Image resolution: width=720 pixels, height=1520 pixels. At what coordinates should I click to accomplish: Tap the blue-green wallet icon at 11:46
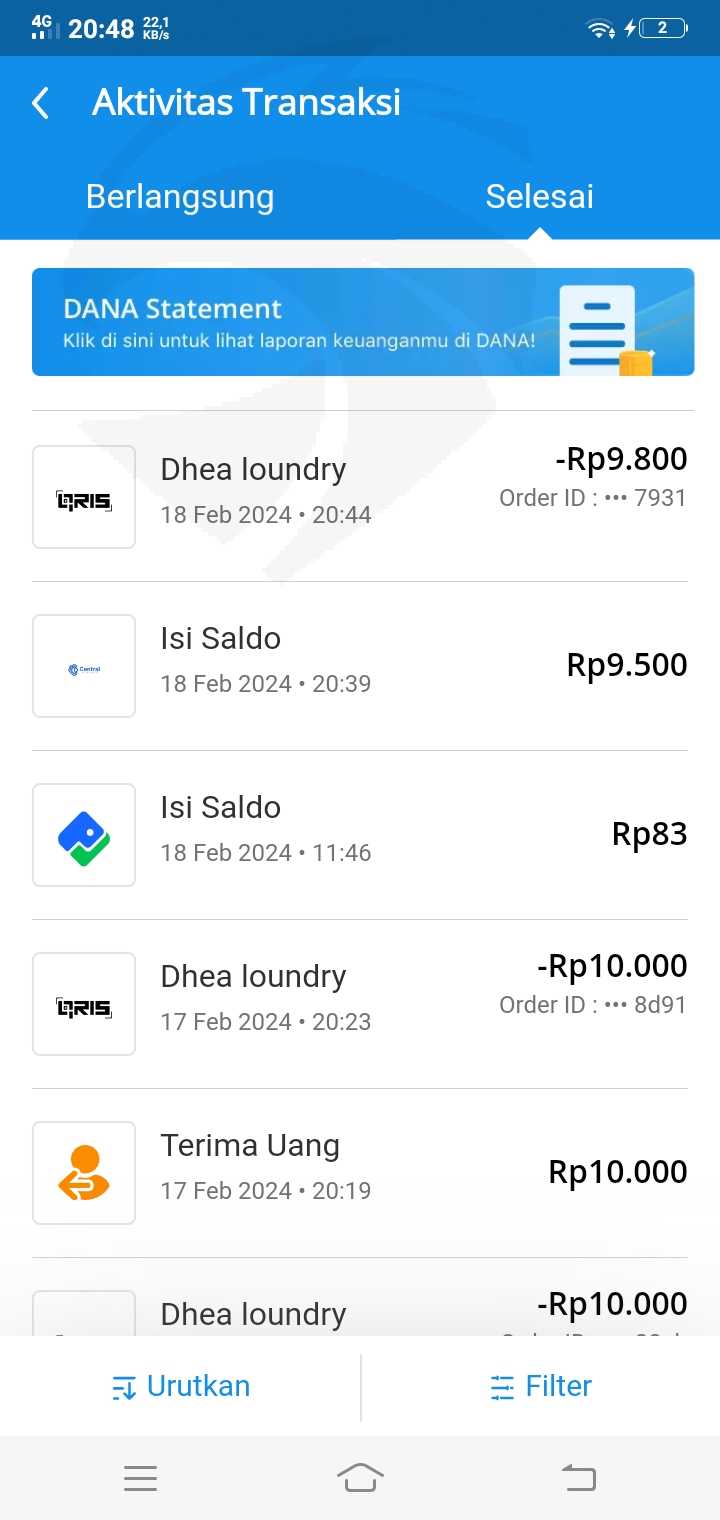(84, 835)
